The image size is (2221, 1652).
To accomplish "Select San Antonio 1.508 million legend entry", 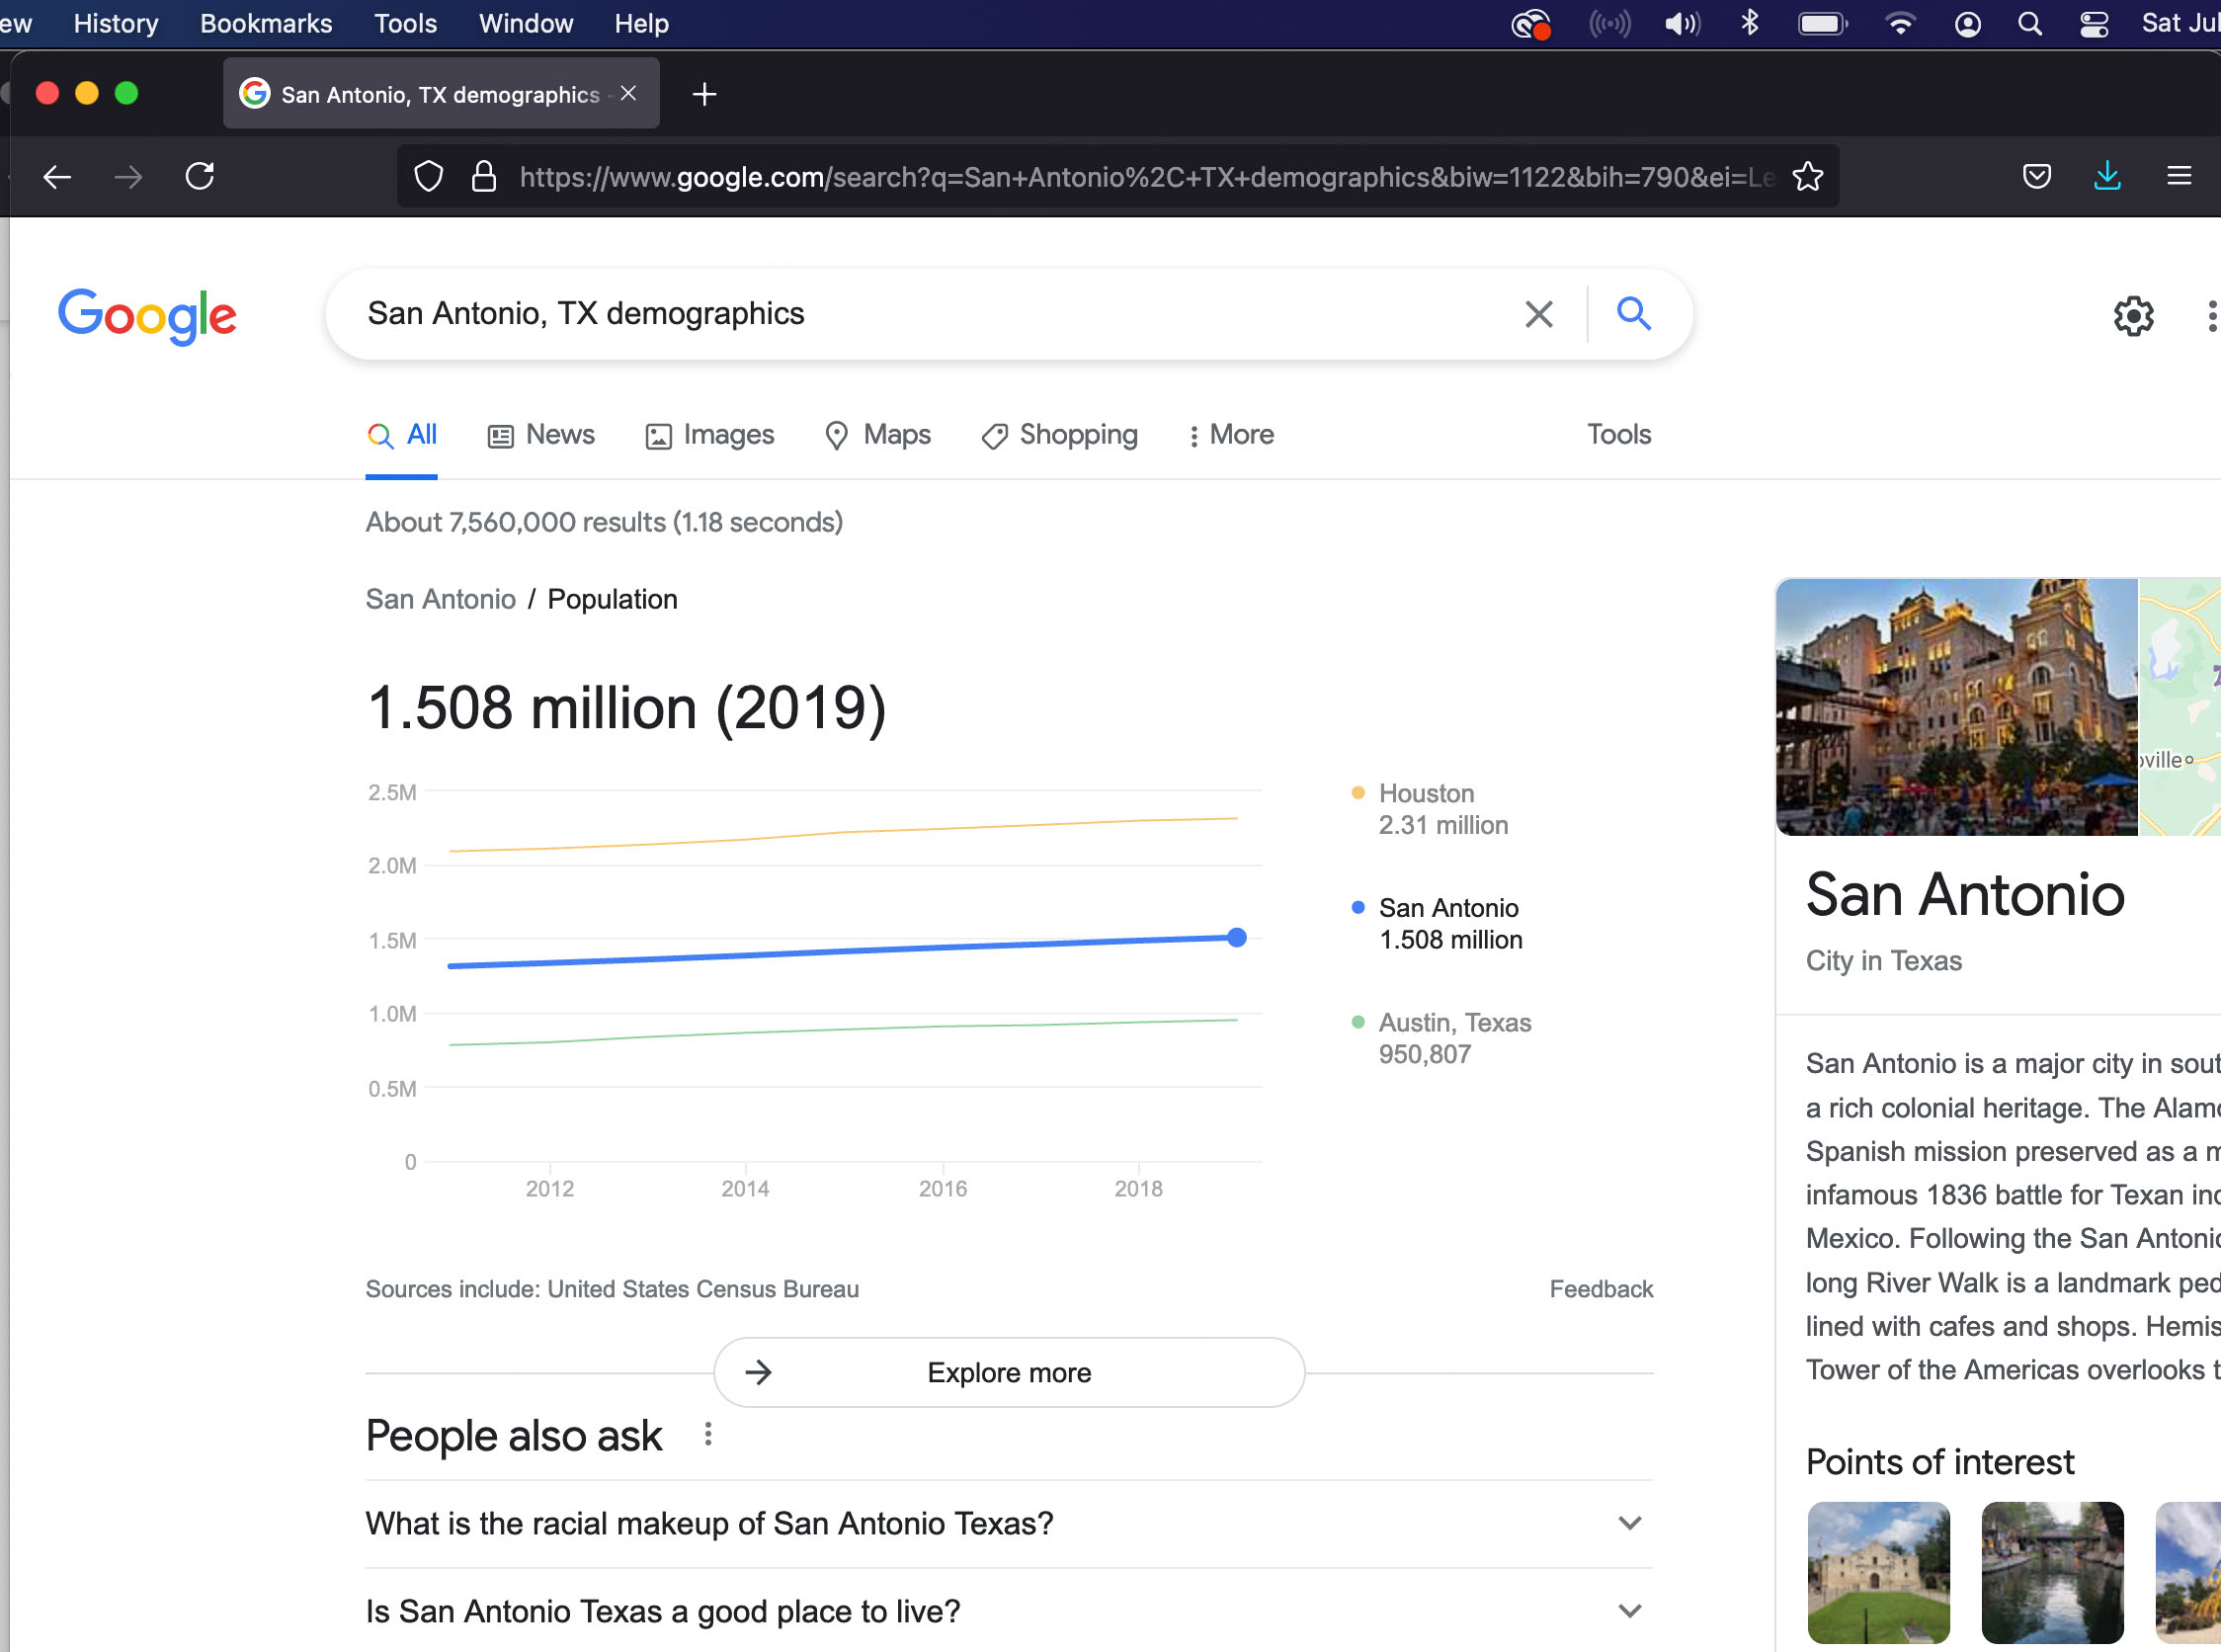I will 1437,924.
